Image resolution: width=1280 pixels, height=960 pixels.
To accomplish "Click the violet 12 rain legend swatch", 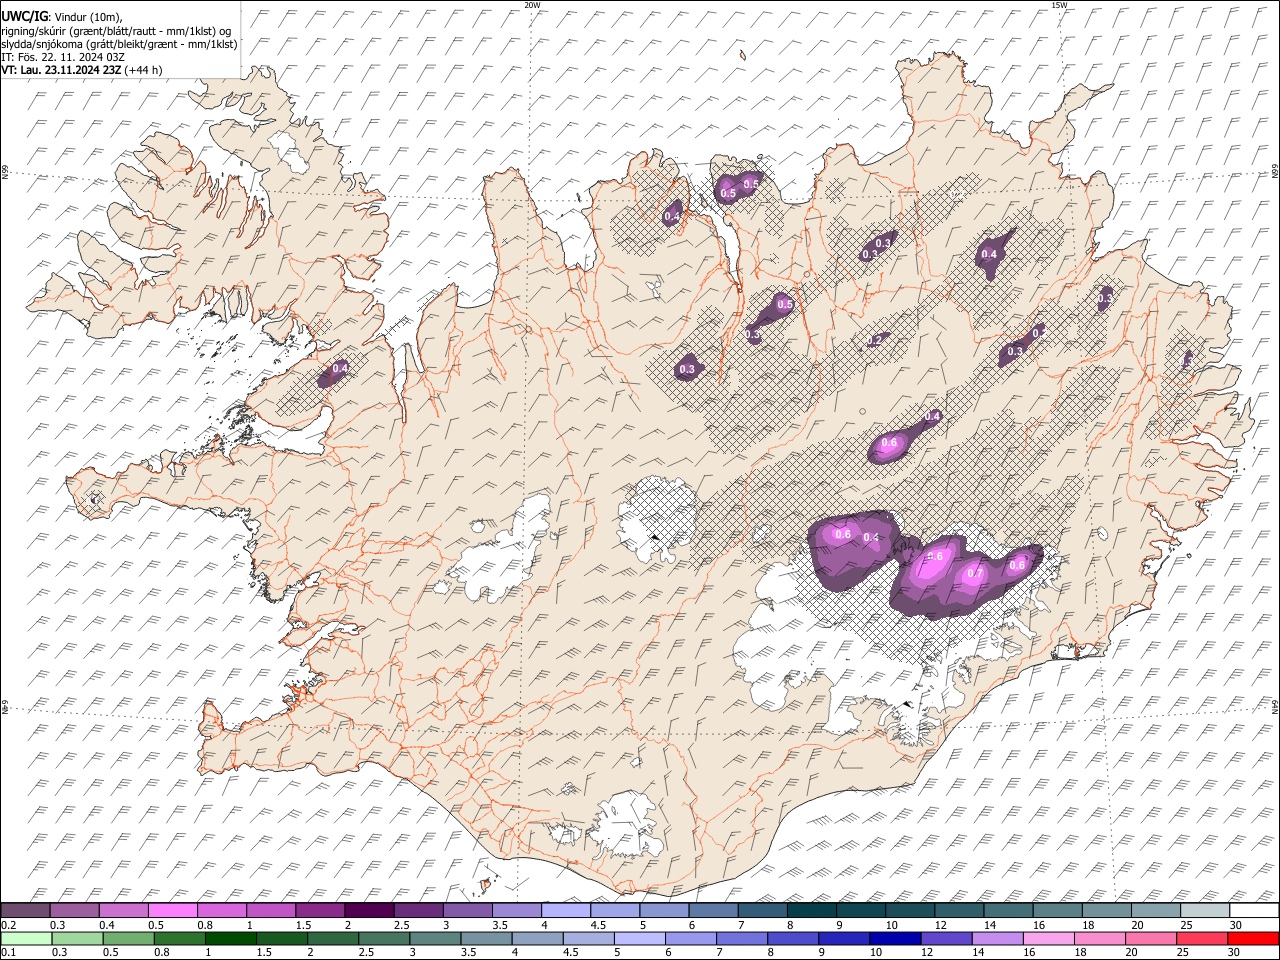I will (x=946, y=938).
